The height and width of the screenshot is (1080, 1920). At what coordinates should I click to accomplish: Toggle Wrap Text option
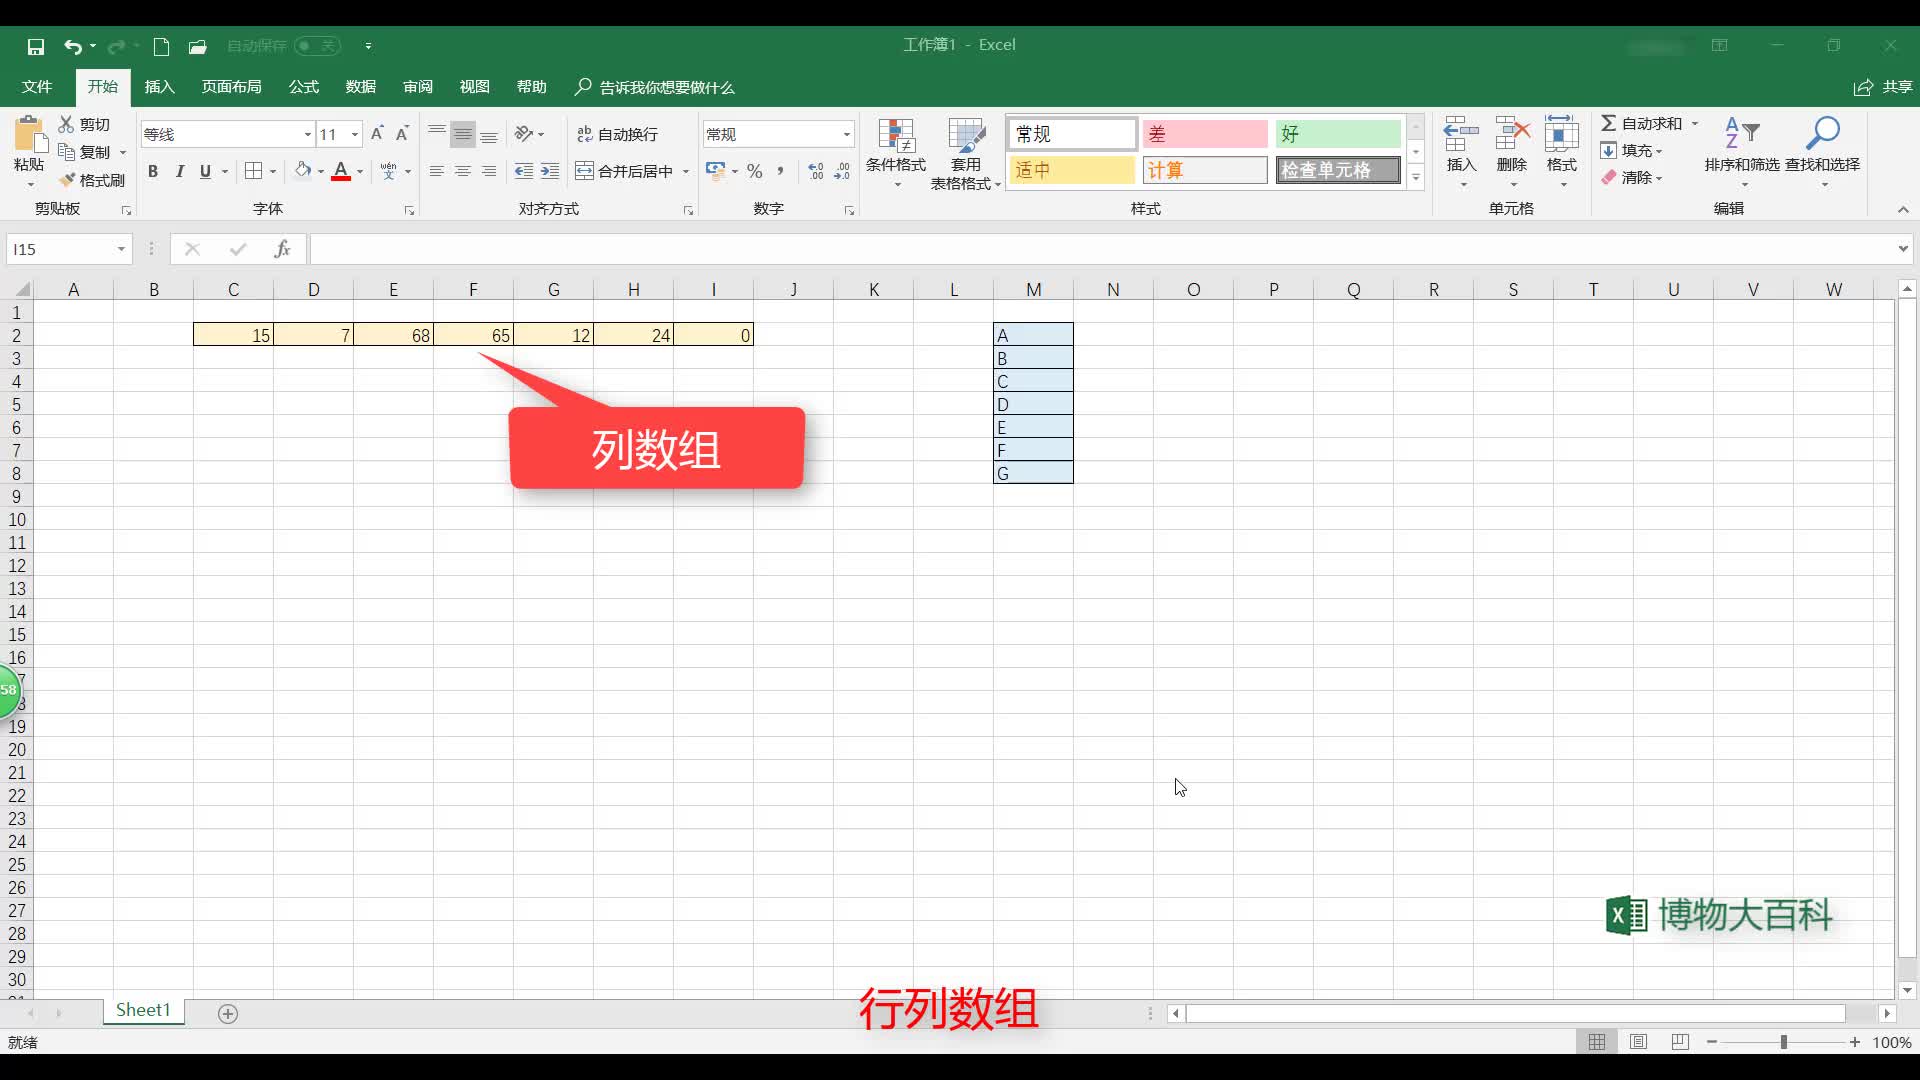pyautogui.click(x=617, y=134)
